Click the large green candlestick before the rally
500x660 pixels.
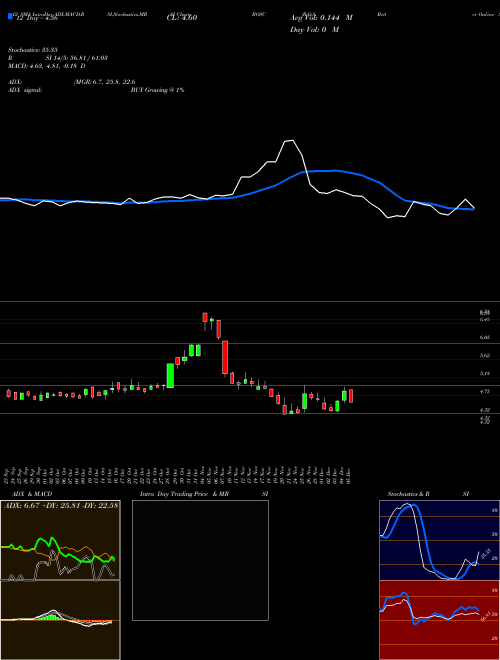tap(170, 375)
